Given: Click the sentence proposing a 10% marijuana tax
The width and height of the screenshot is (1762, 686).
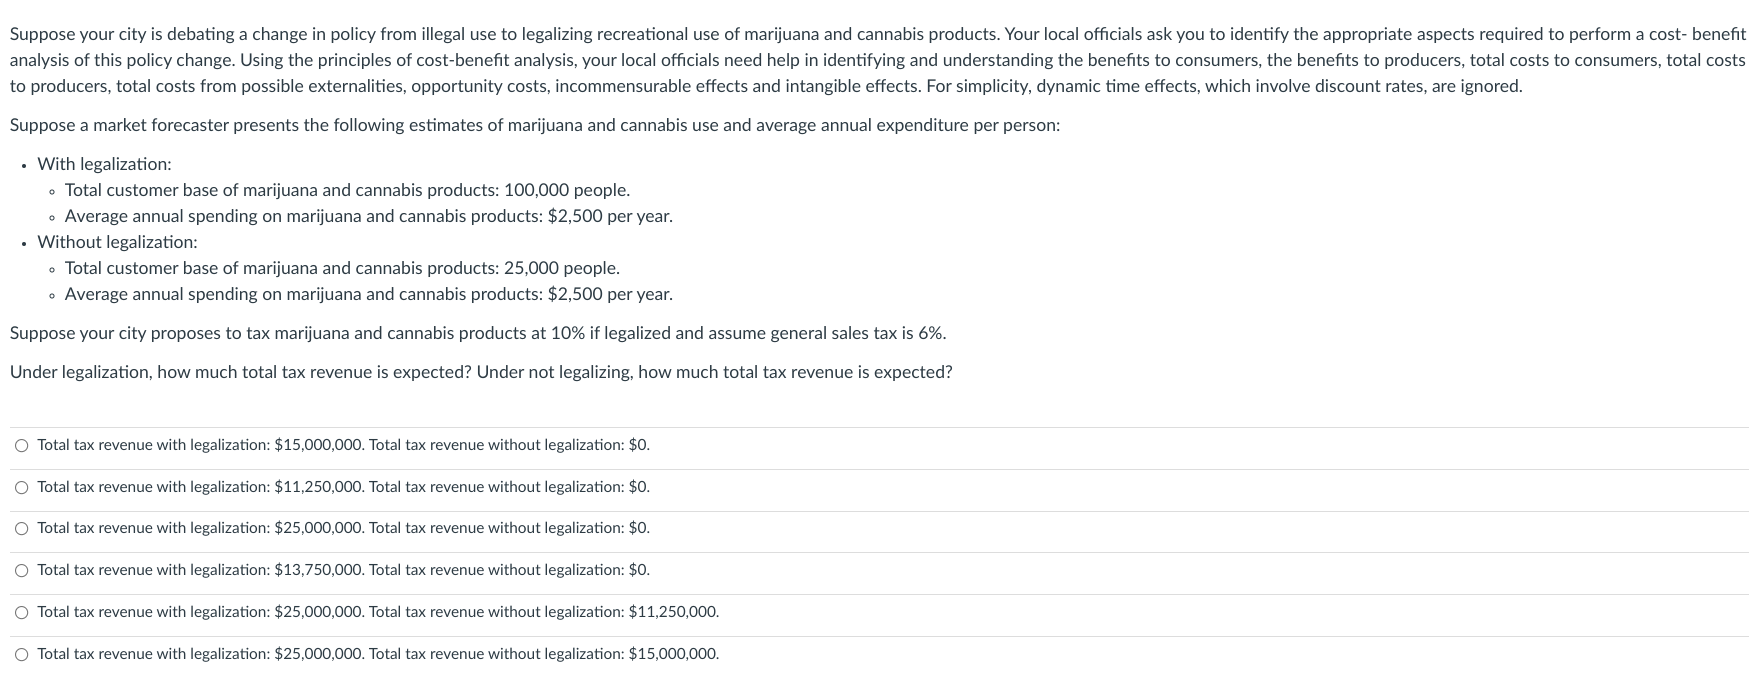Looking at the screenshot, I should coord(477,333).
